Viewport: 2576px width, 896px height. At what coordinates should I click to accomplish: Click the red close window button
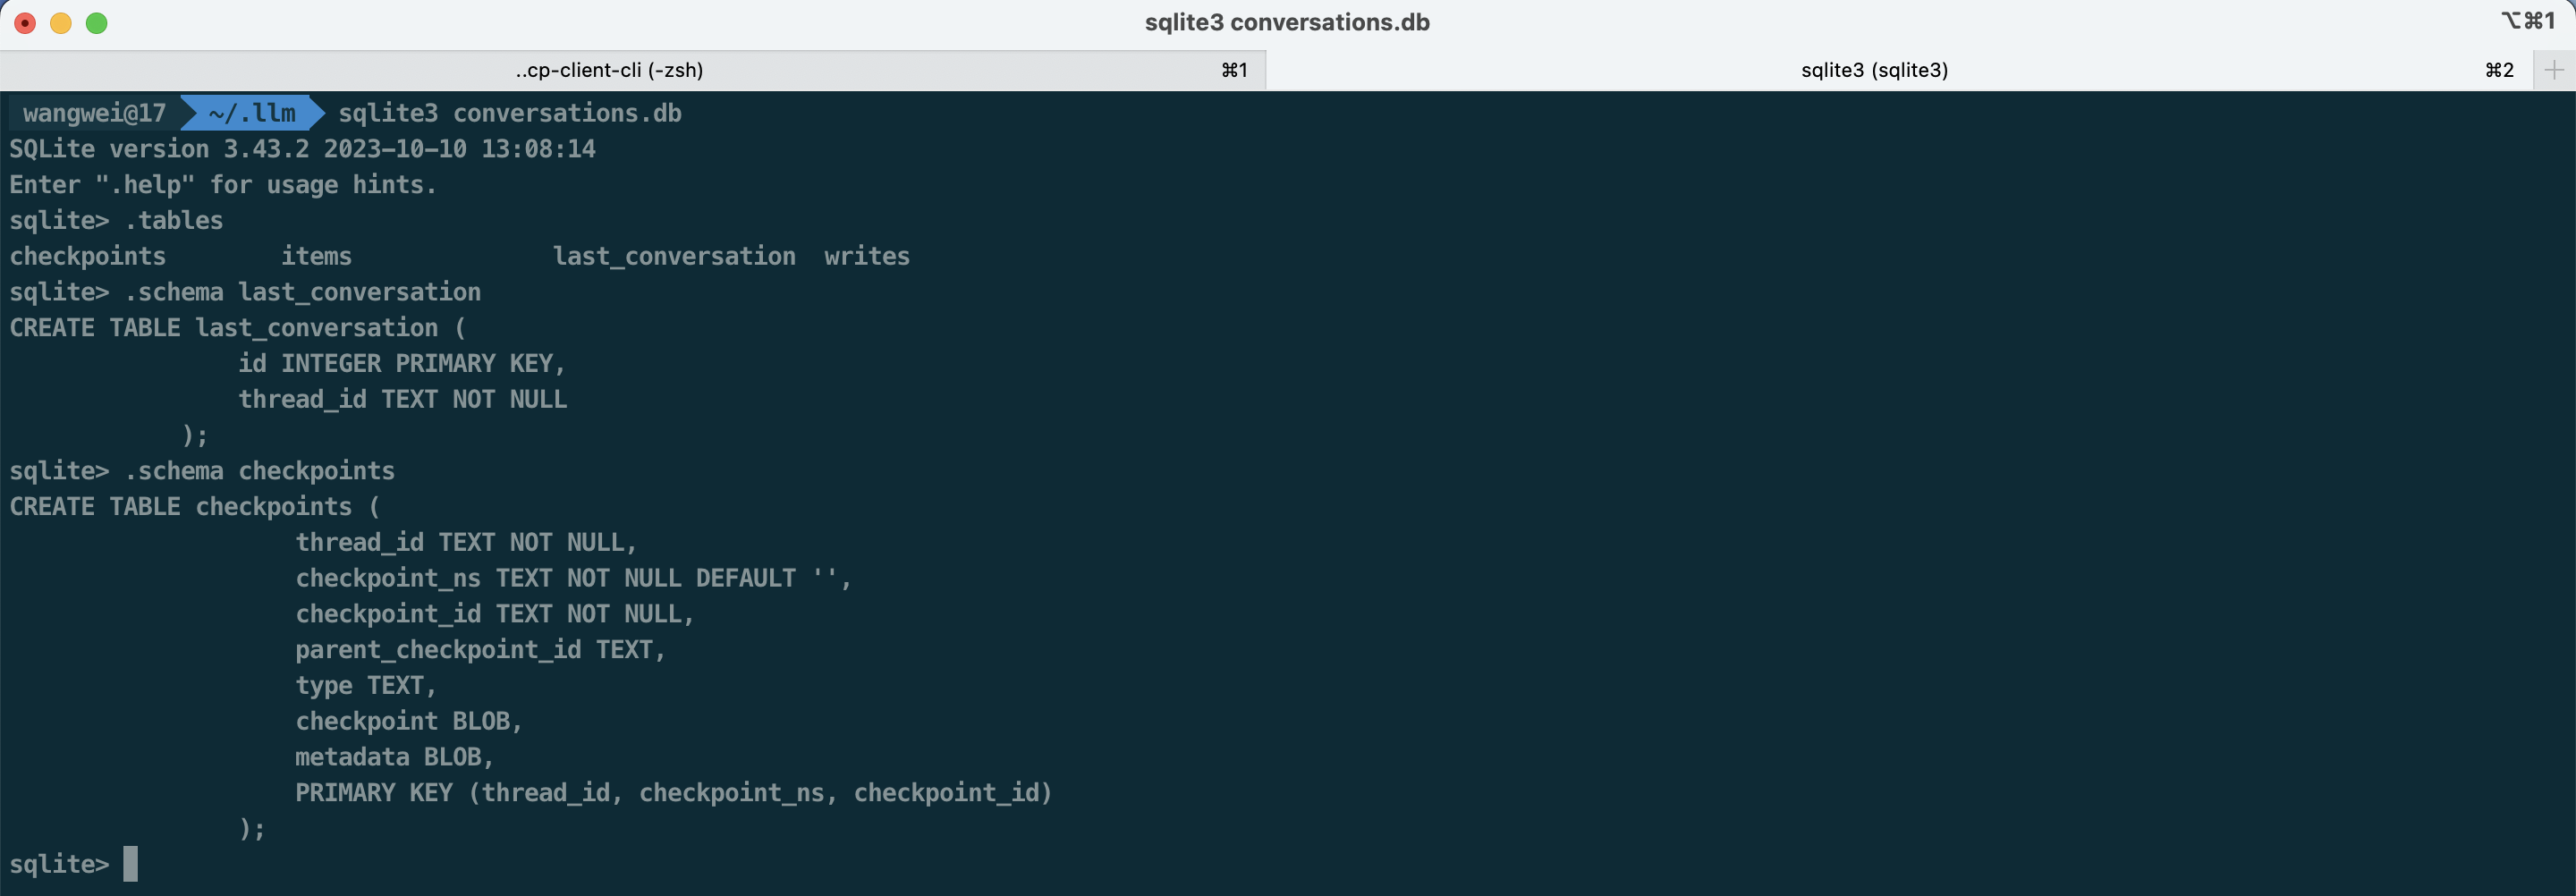tap(25, 23)
